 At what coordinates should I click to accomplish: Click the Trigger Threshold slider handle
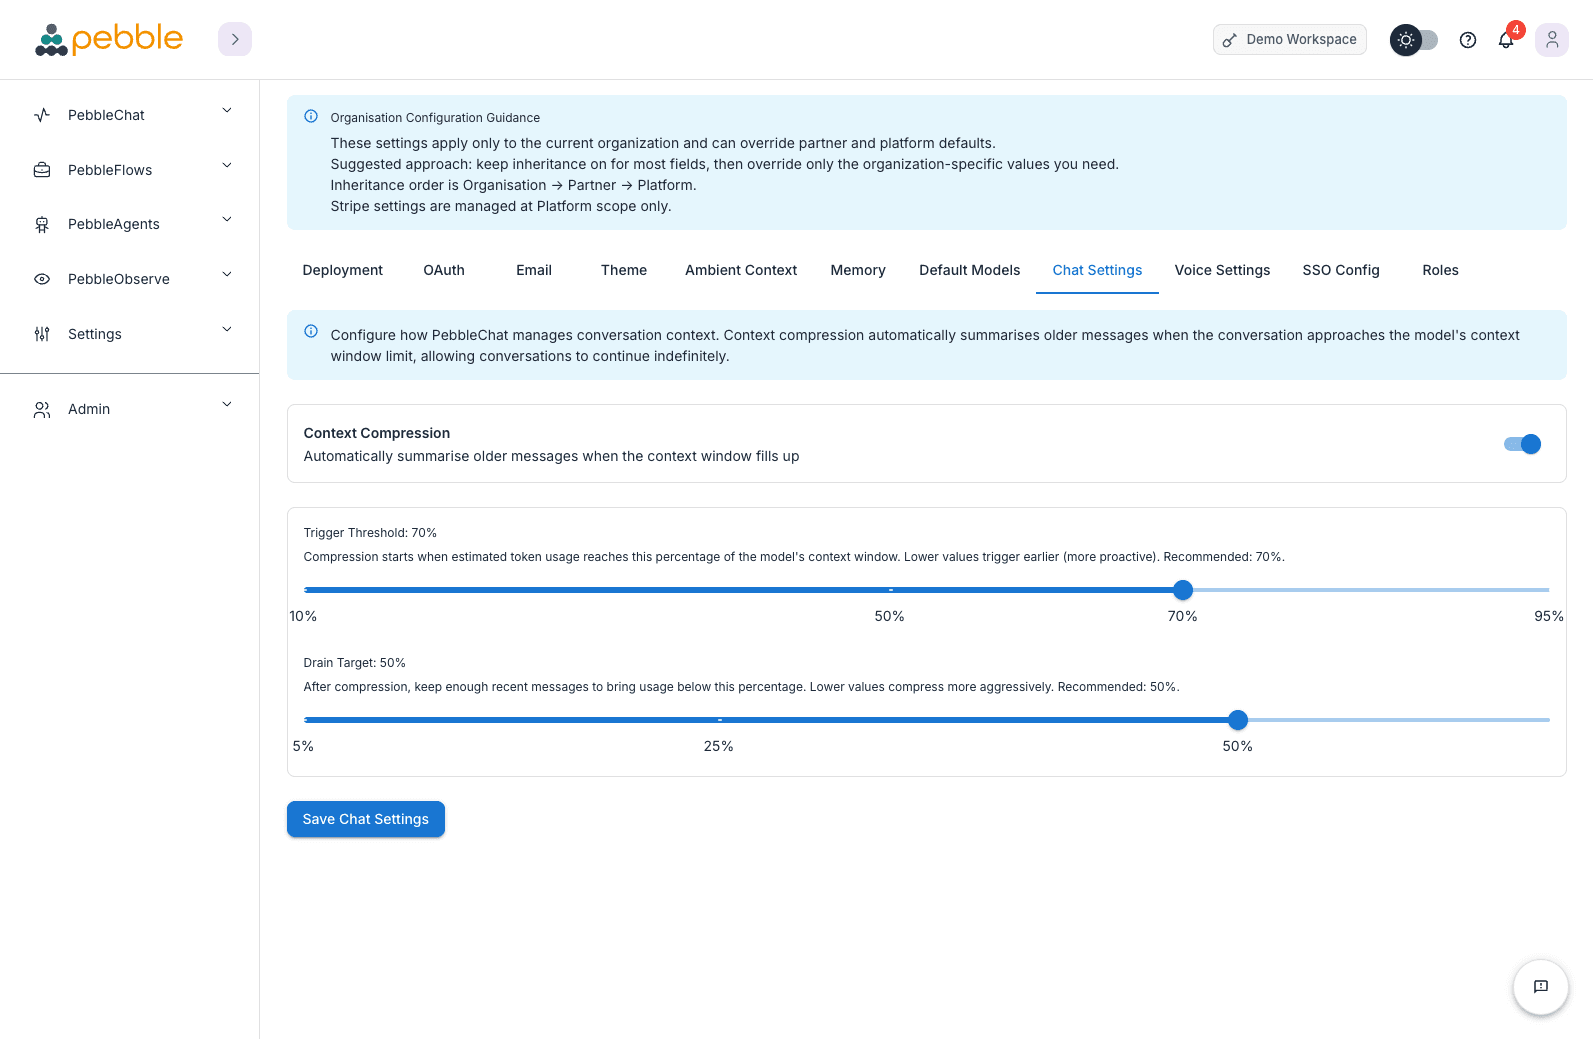[x=1182, y=590]
